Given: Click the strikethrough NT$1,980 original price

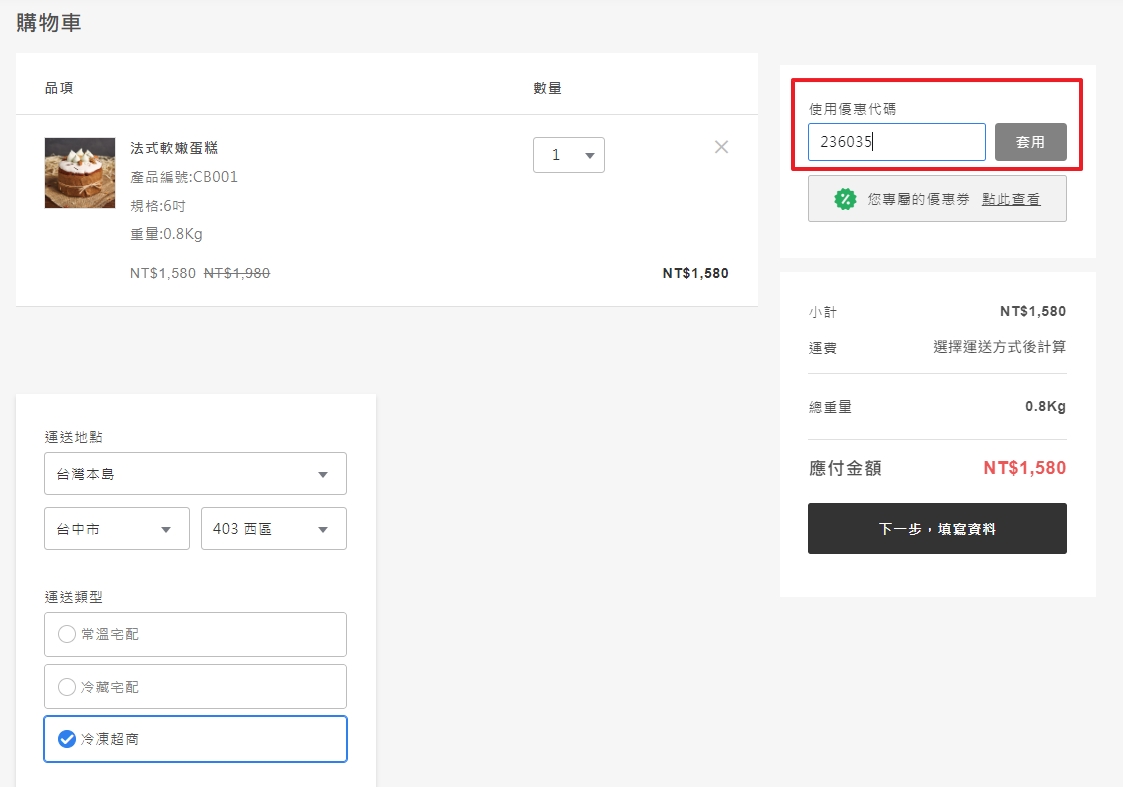Looking at the screenshot, I should click(x=237, y=273).
